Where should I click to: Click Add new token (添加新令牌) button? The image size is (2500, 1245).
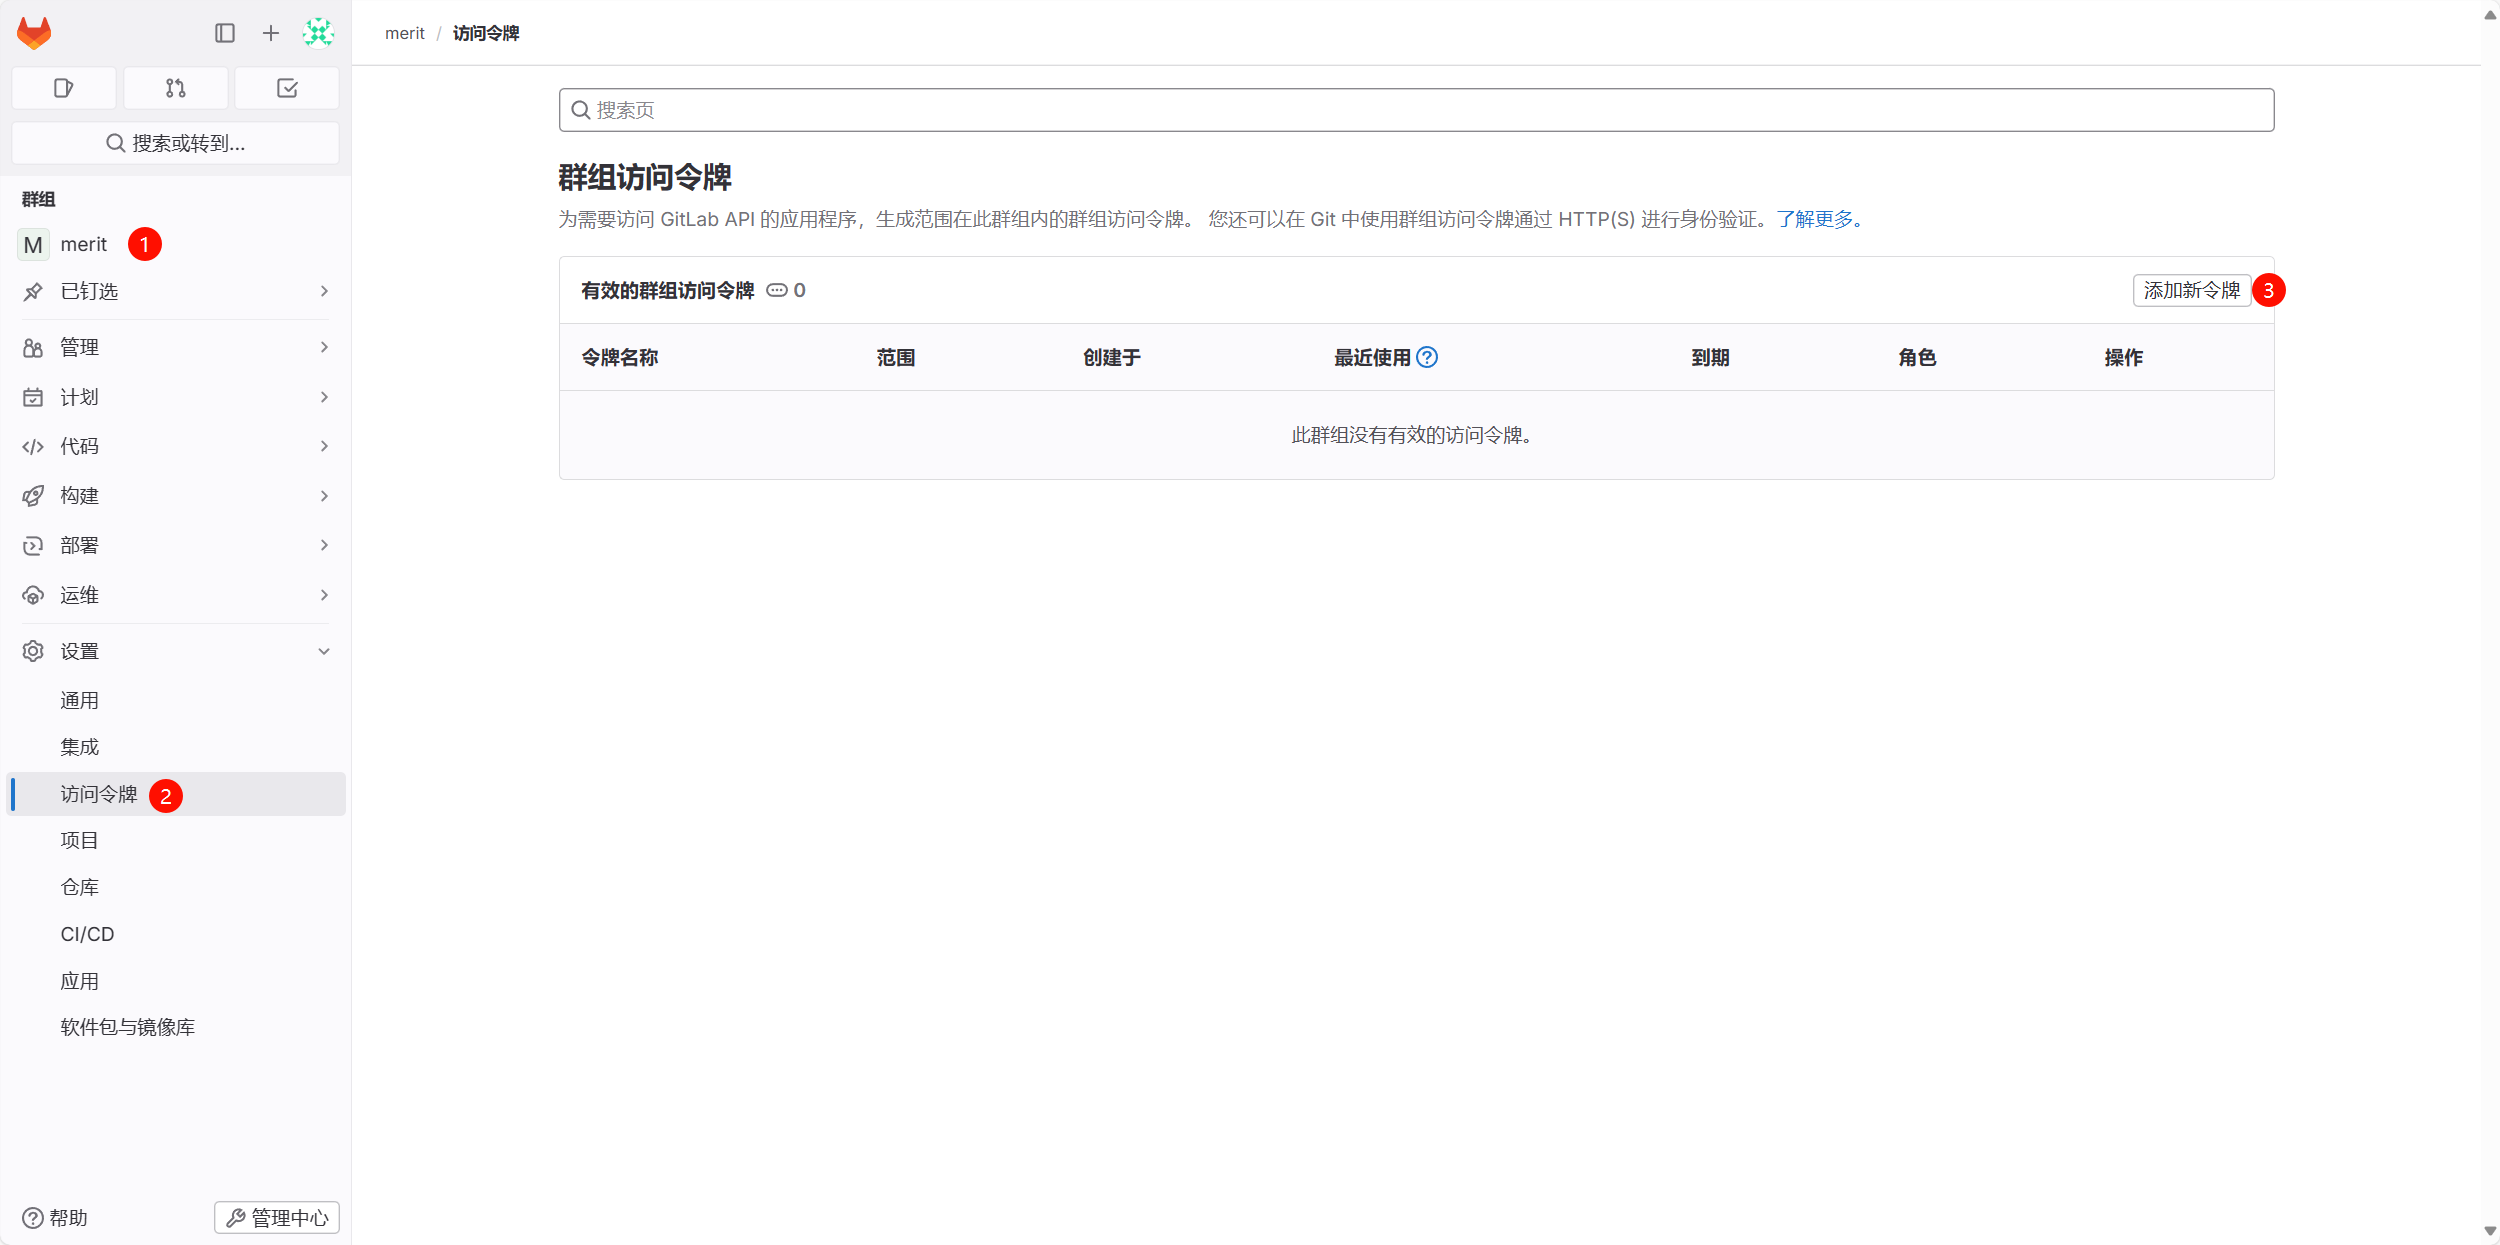pyautogui.click(x=2191, y=290)
